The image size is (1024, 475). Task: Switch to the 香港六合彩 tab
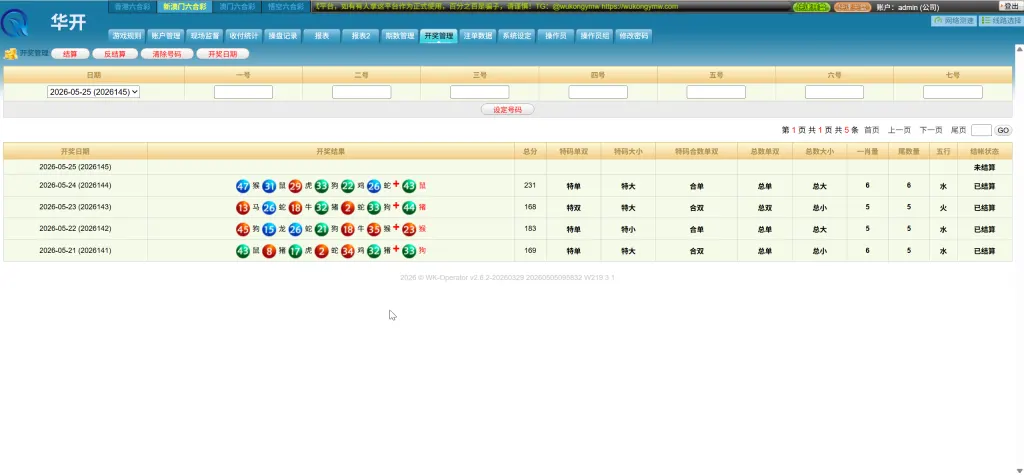pyautogui.click(x=131, y=7)
